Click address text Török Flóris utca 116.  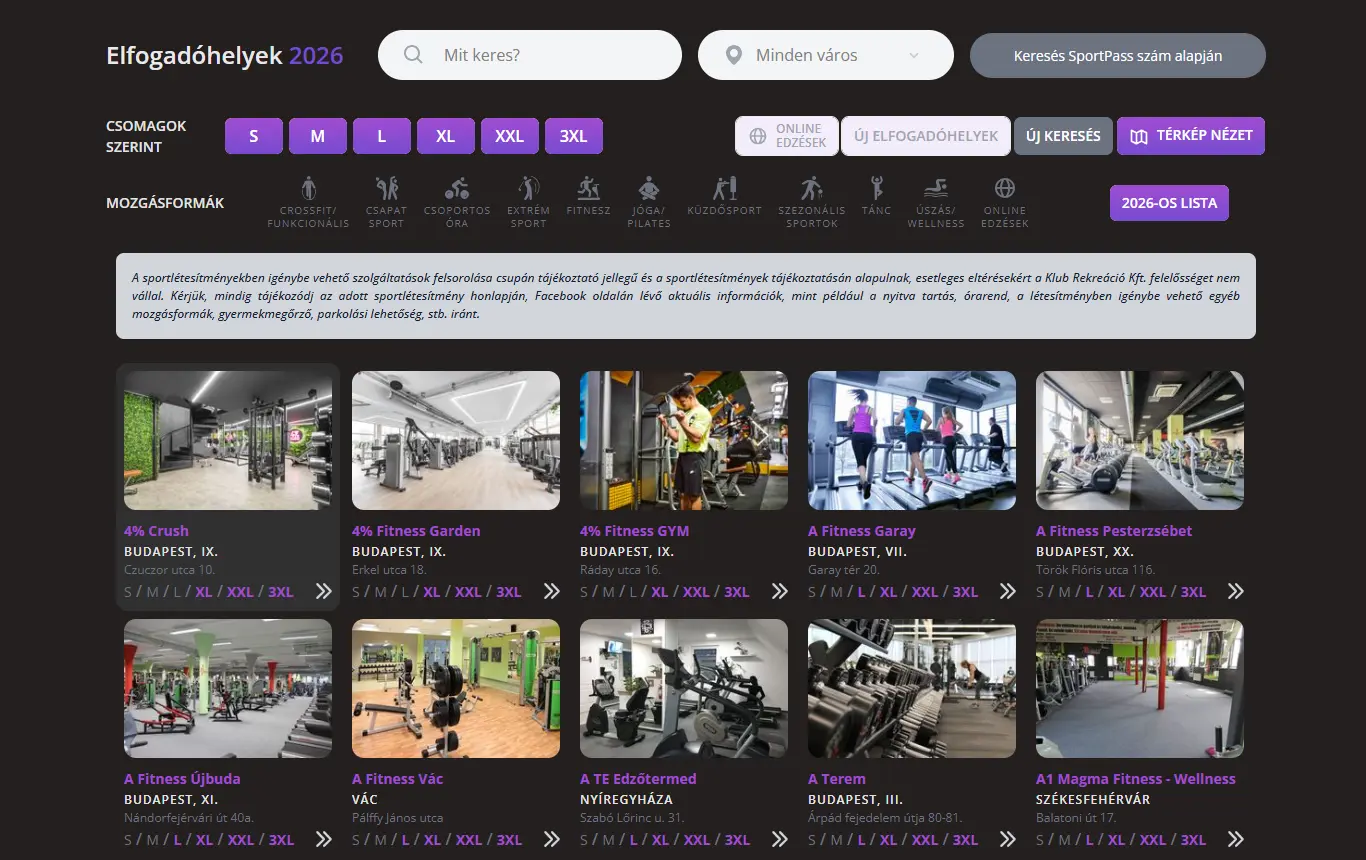click(x=1095, y=570)
